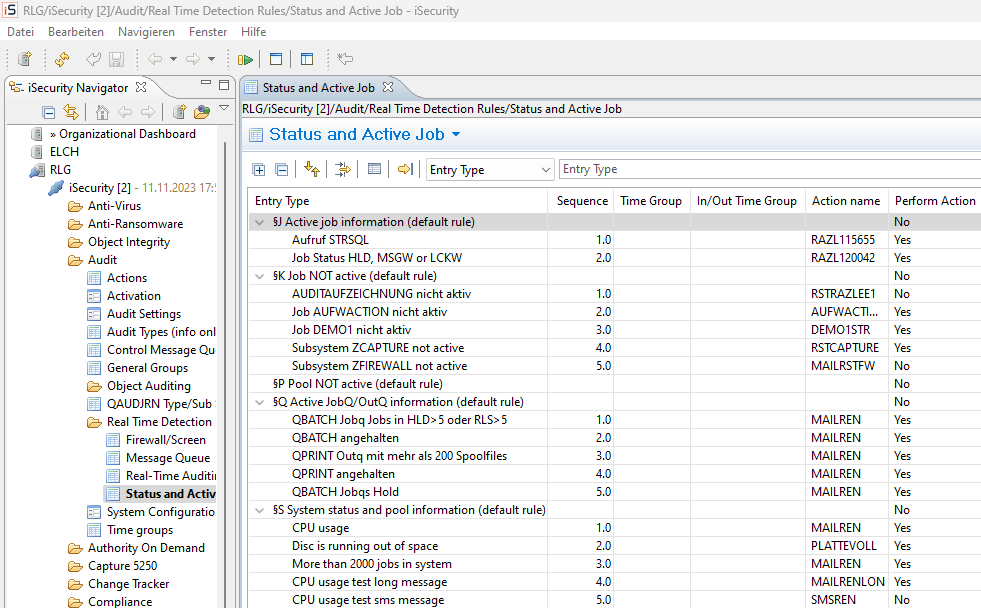
Task: Click the folder with globe Navigator icon
Action: click(202, 113)
